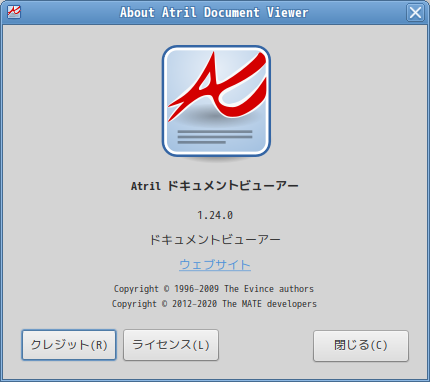Click the 2012-2020 MATE copyright line

coord(214,304)
